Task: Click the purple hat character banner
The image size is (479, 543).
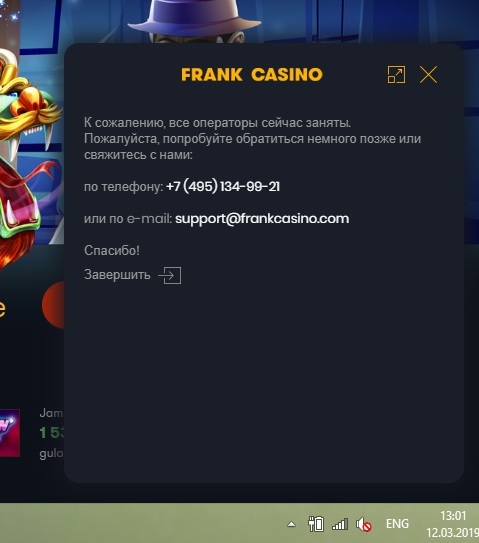Action: pyautogui.click(x=194, y=21)
